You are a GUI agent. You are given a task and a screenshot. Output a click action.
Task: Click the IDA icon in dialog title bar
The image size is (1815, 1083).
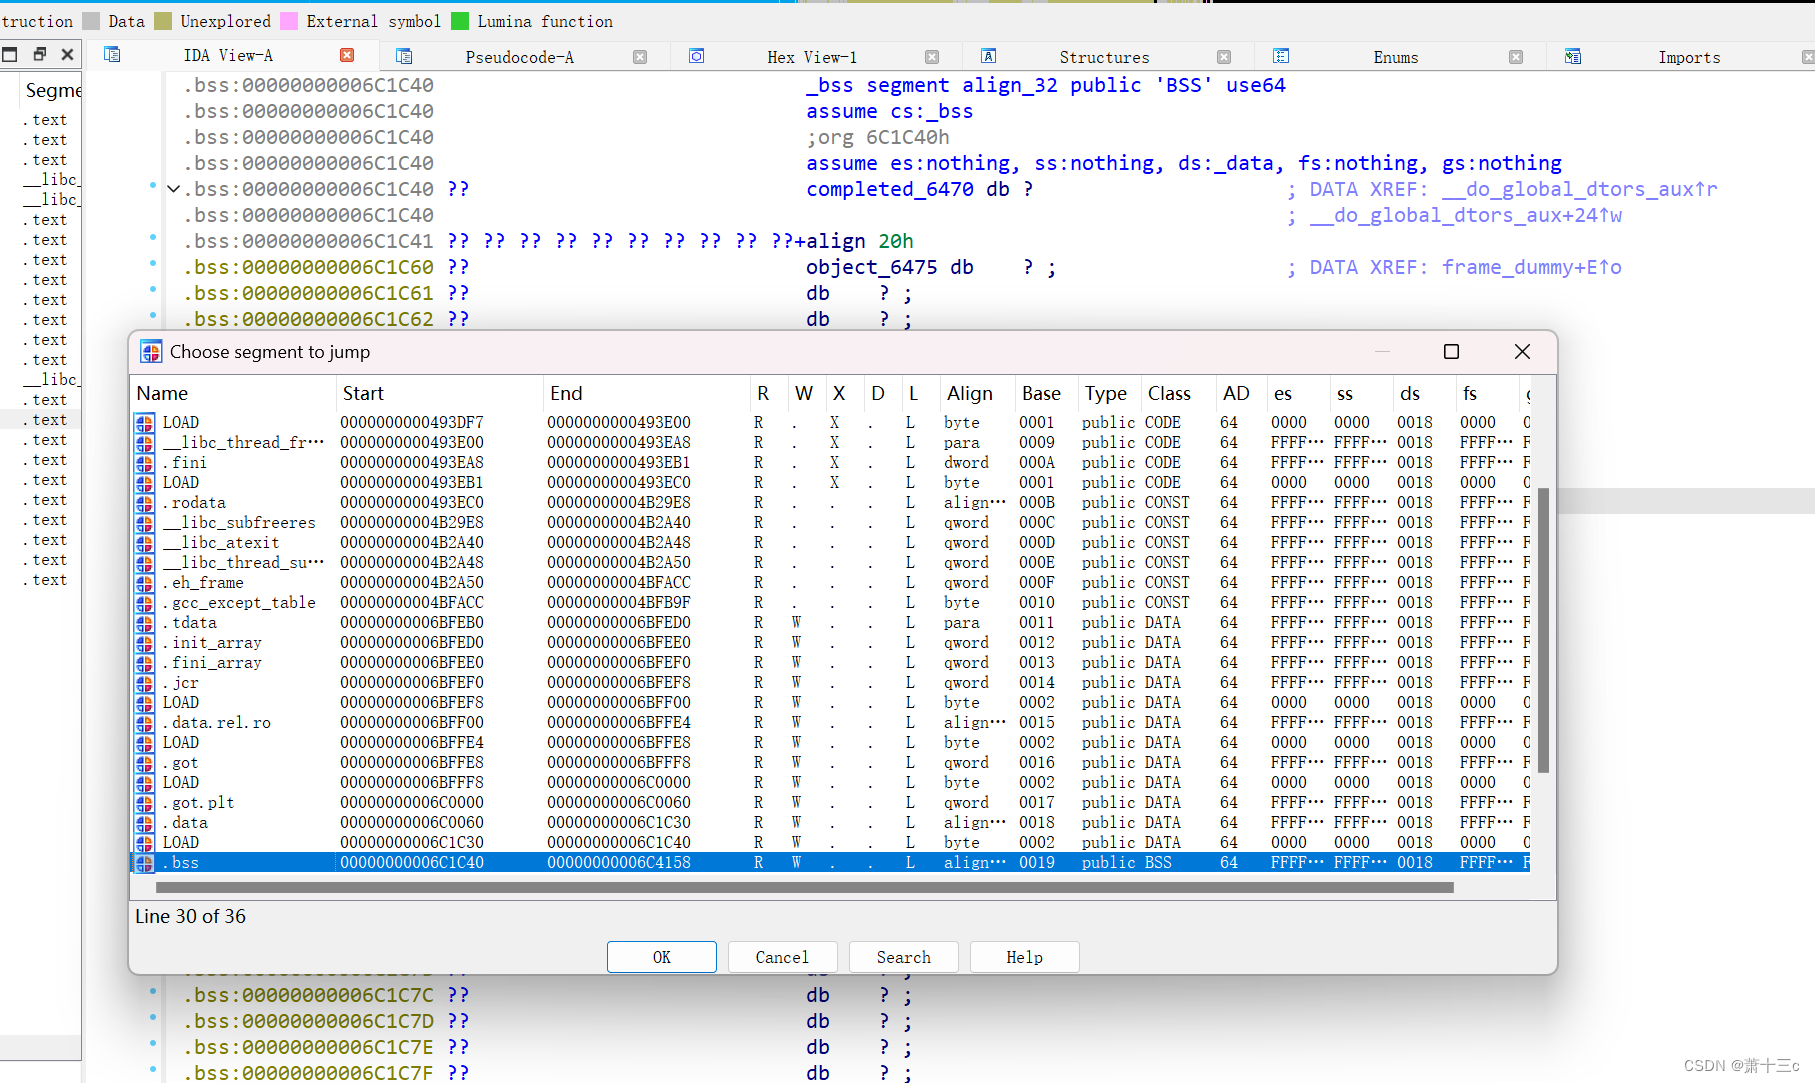click(x=151, y=352)
